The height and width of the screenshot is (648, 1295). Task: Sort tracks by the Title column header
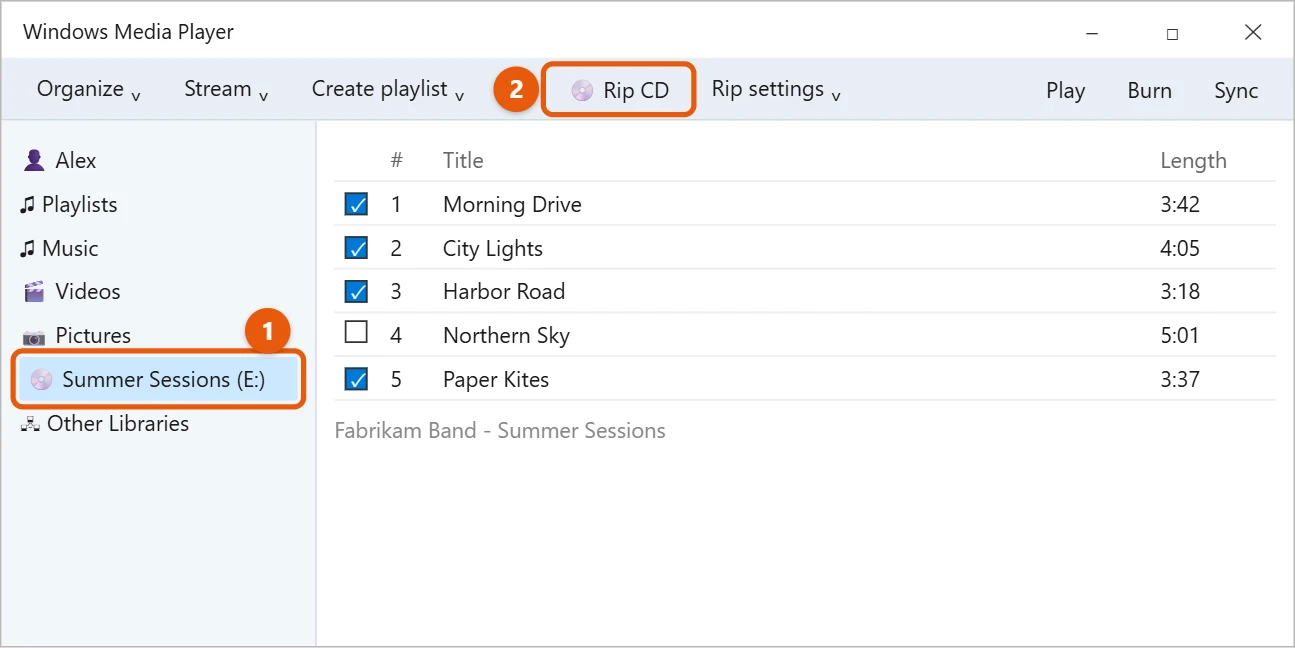click(463, 160)
